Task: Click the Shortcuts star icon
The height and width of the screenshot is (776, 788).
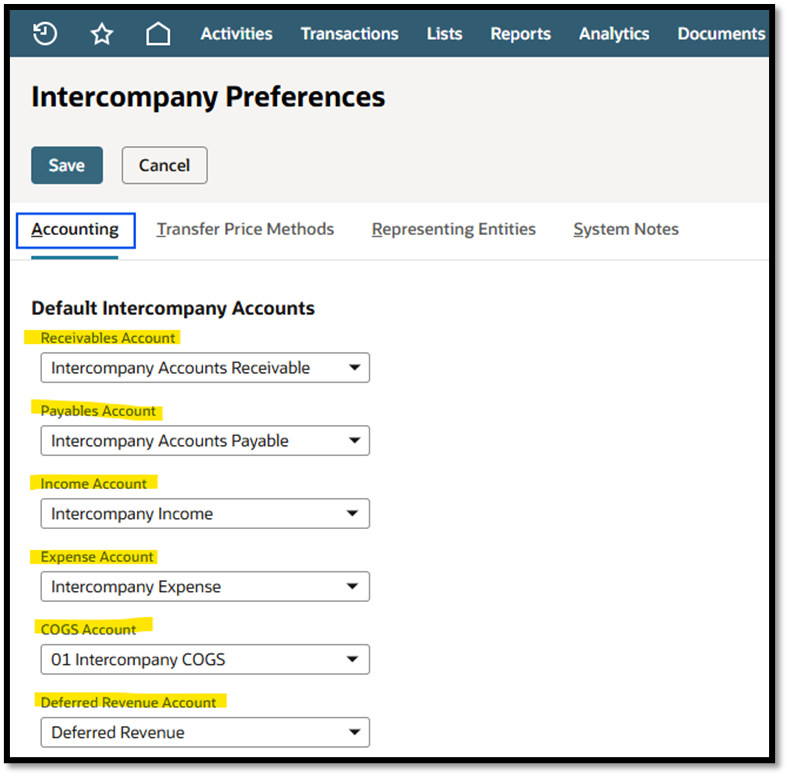Action: (x=102, y=34)
